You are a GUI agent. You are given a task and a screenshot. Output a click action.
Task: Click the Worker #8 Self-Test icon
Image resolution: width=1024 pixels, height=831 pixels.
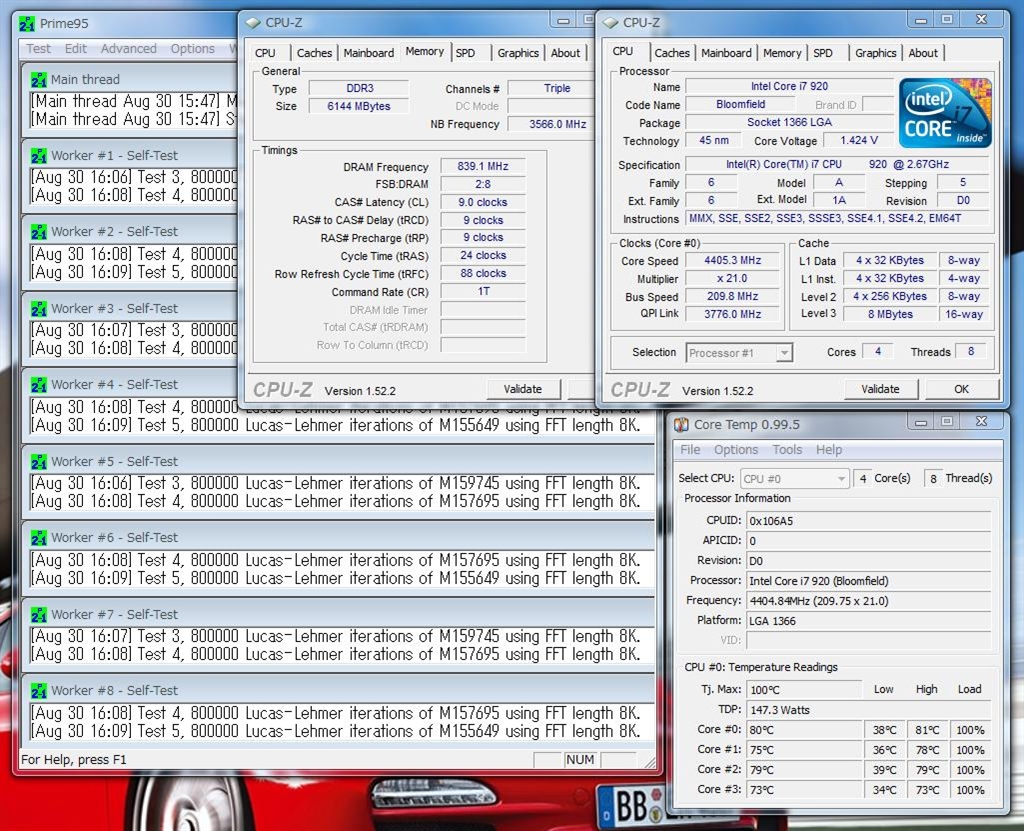[x=39, y=691]
